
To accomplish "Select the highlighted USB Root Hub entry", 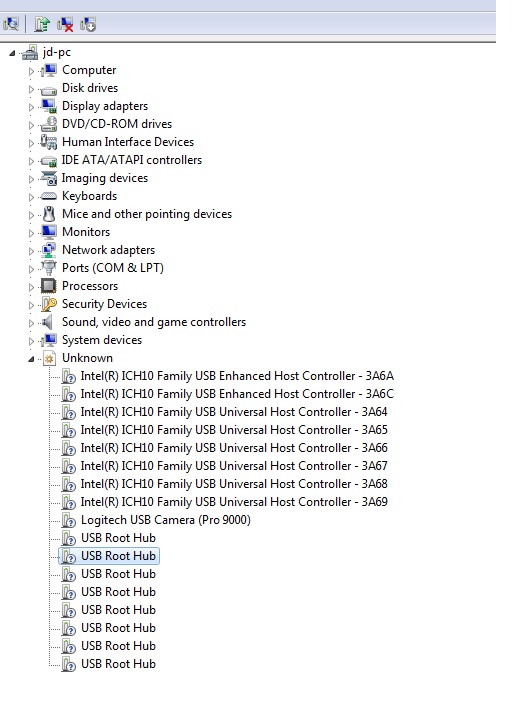I will coord(118,556).
